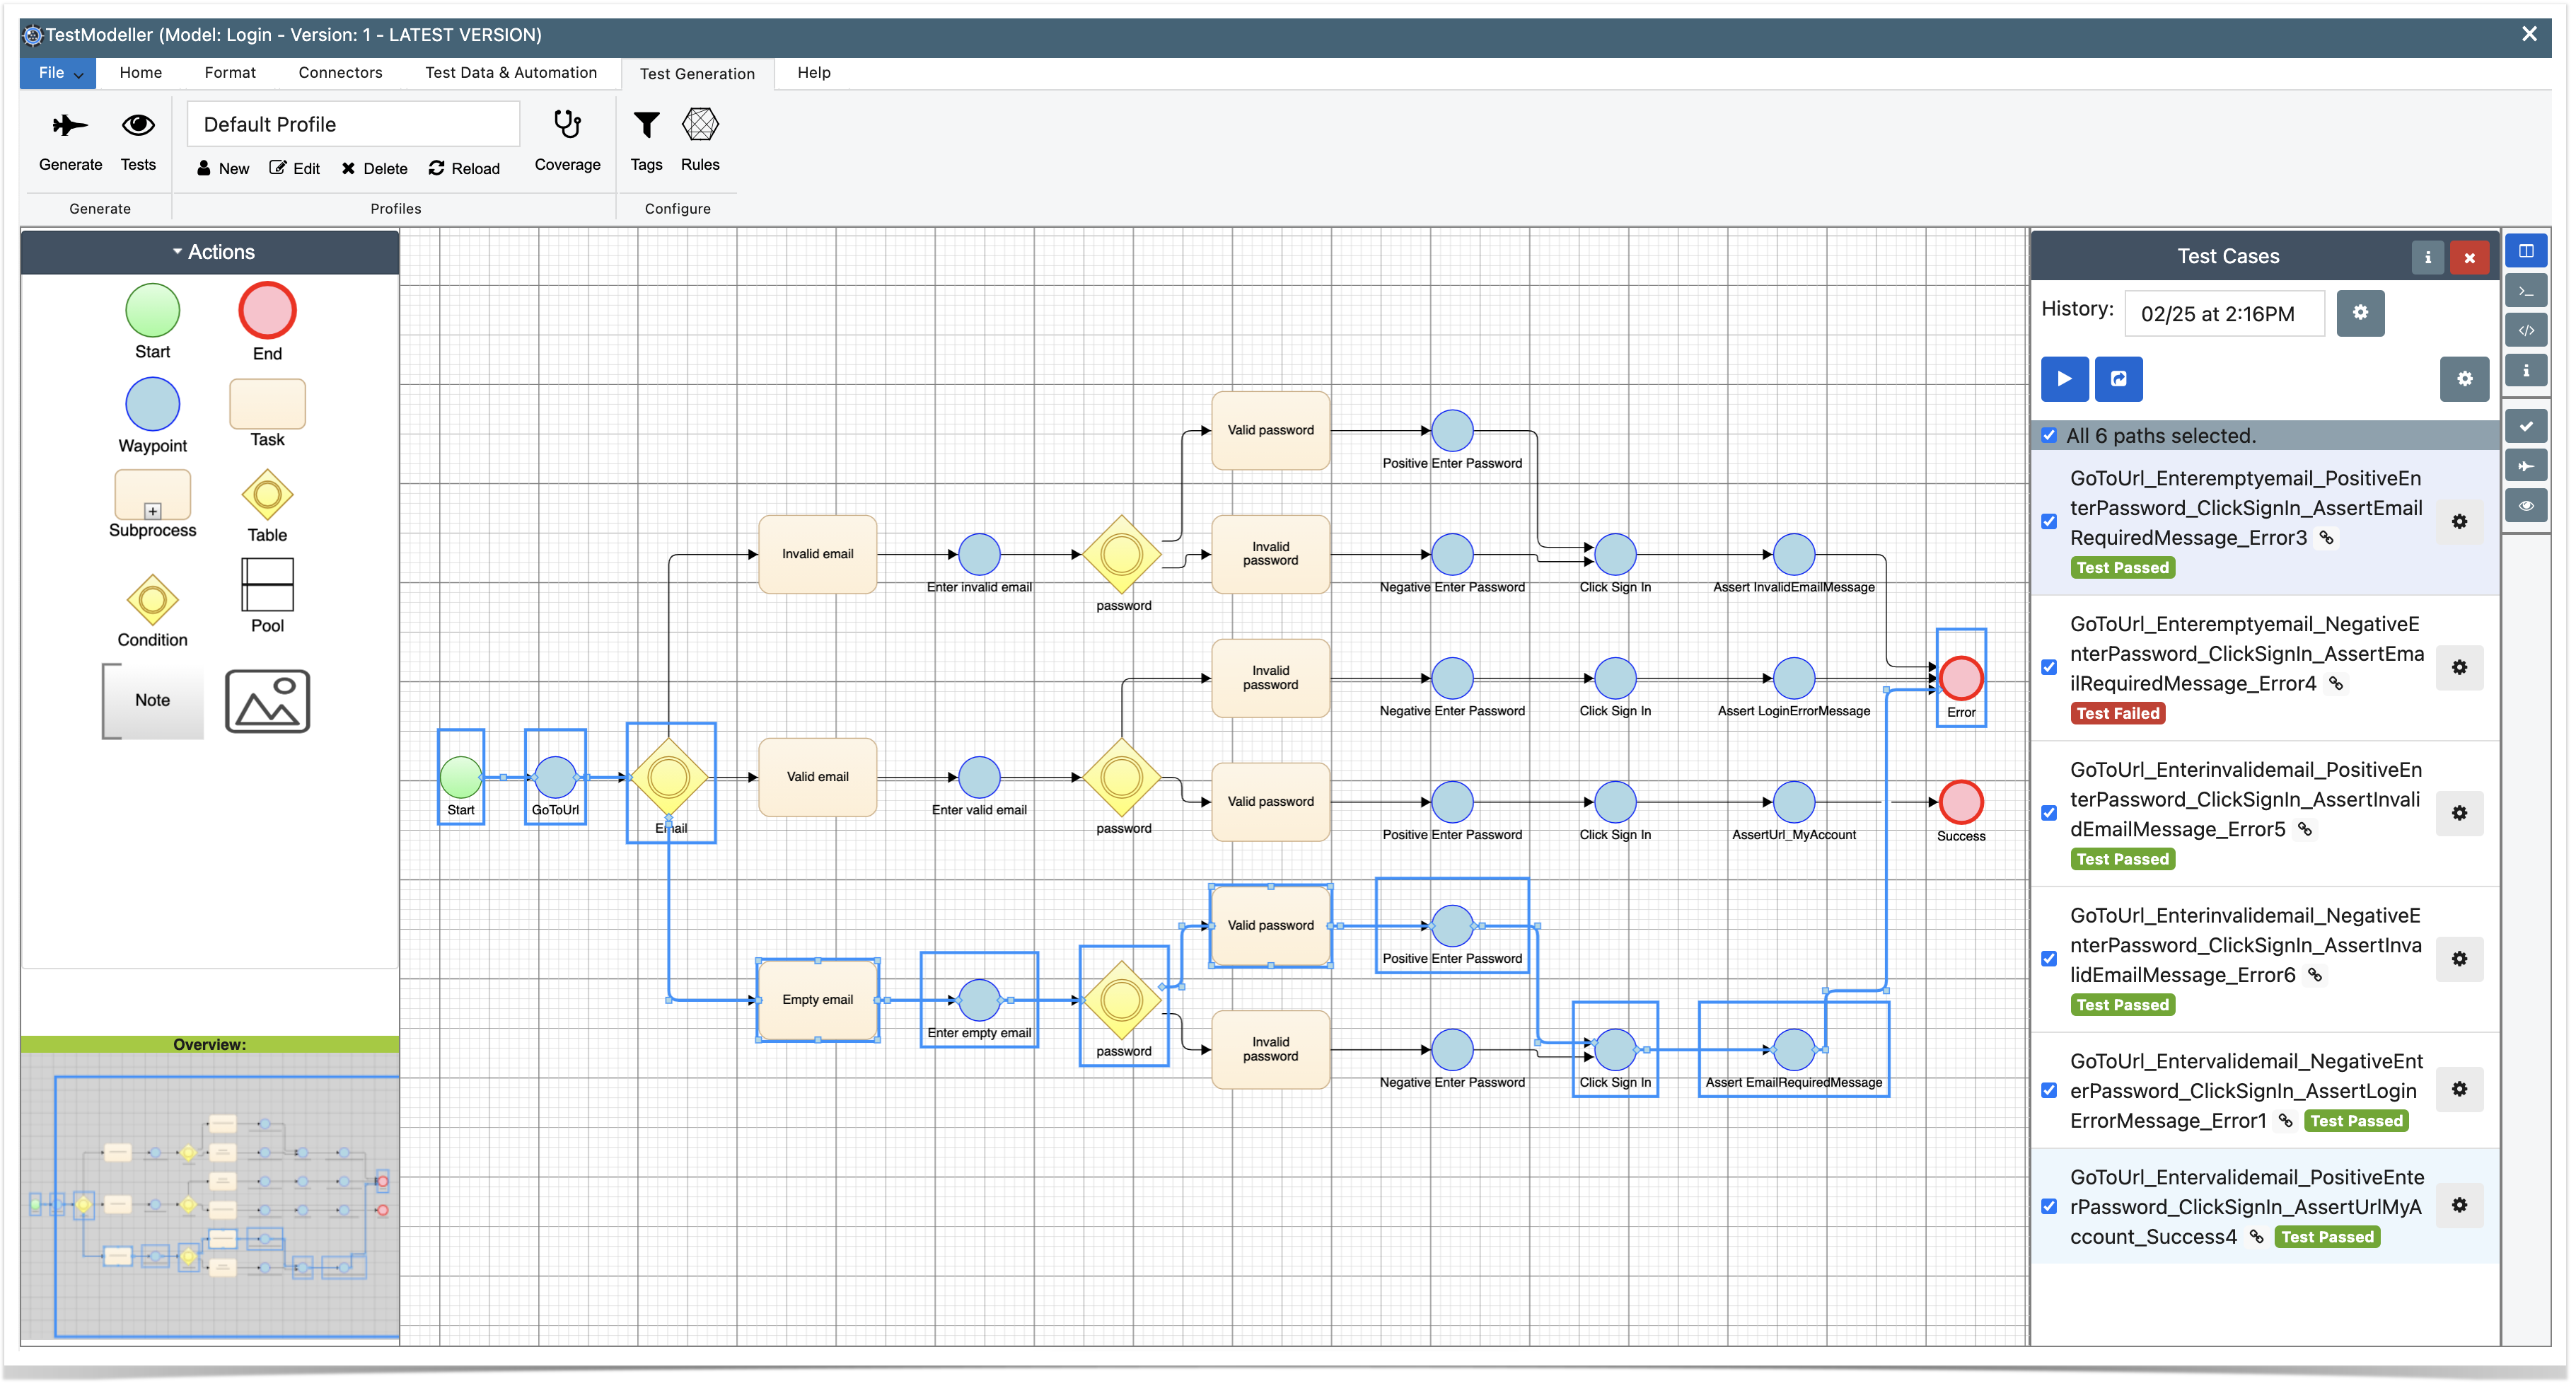Click the Tags icon
2576x1386 pixels.
click(646, 128)
